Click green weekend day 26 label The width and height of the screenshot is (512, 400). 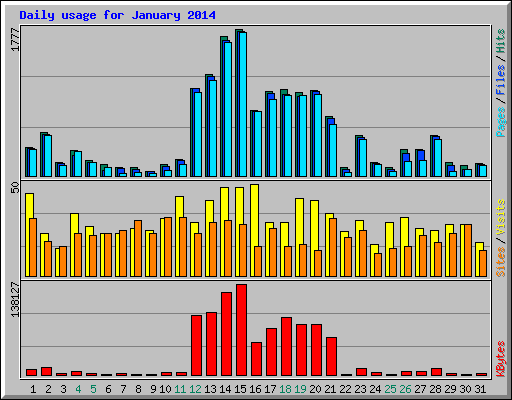point(405,389)
